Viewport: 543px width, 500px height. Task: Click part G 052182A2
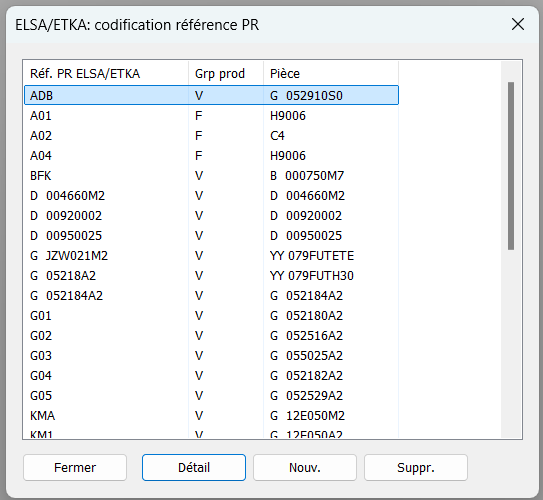click(x=306, y=376)
